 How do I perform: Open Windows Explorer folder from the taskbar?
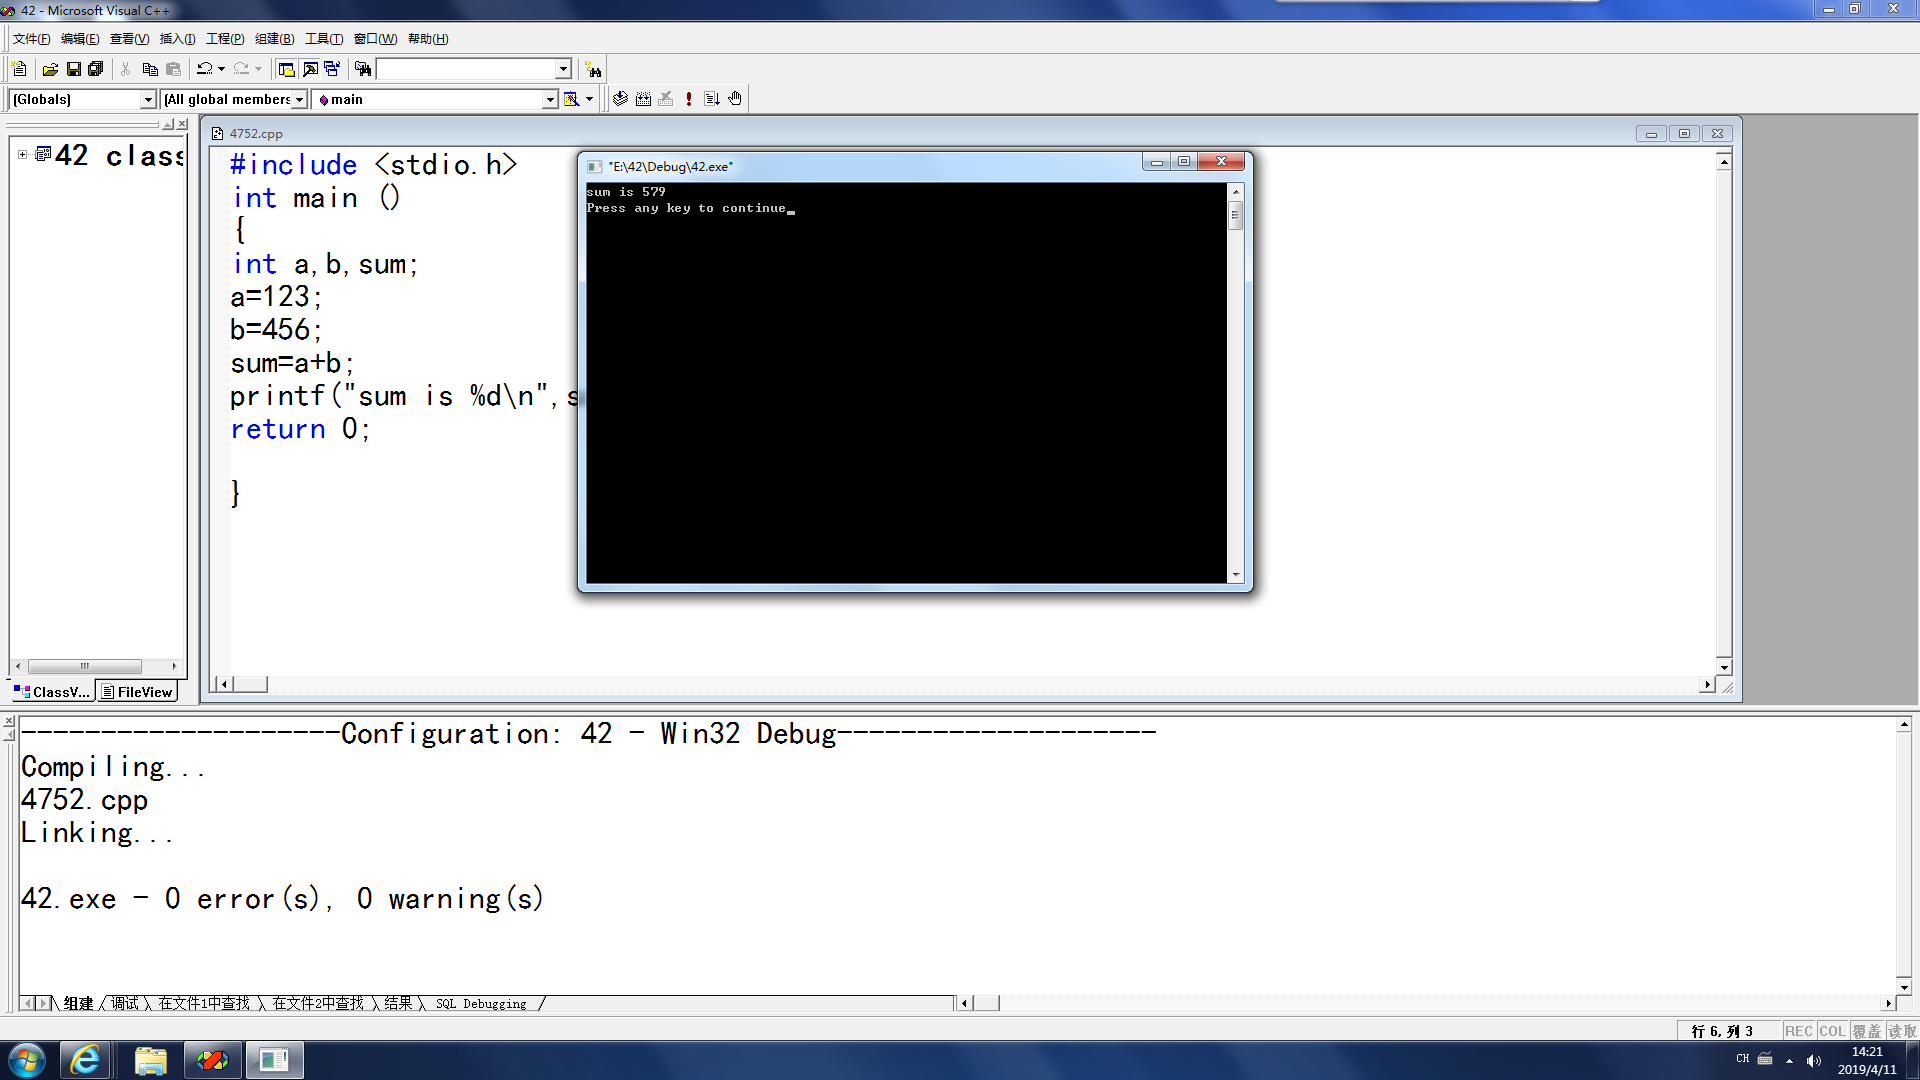(x=150, y=1060)
